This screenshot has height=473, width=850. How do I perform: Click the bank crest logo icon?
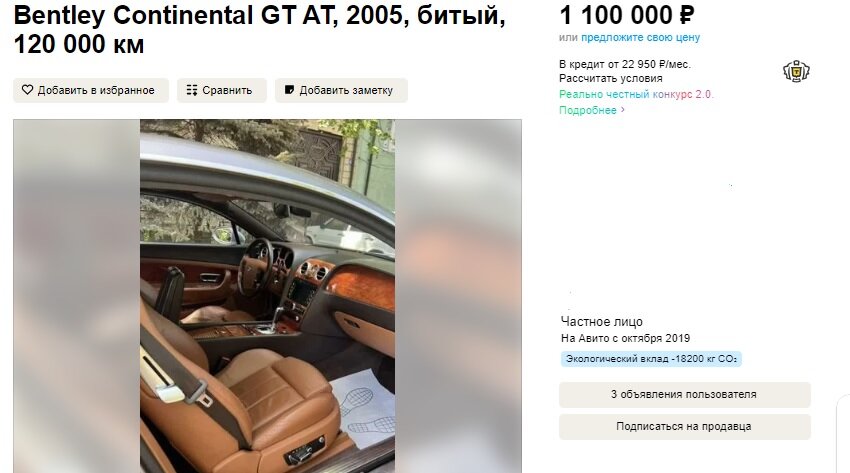click(x=796, y=72)
